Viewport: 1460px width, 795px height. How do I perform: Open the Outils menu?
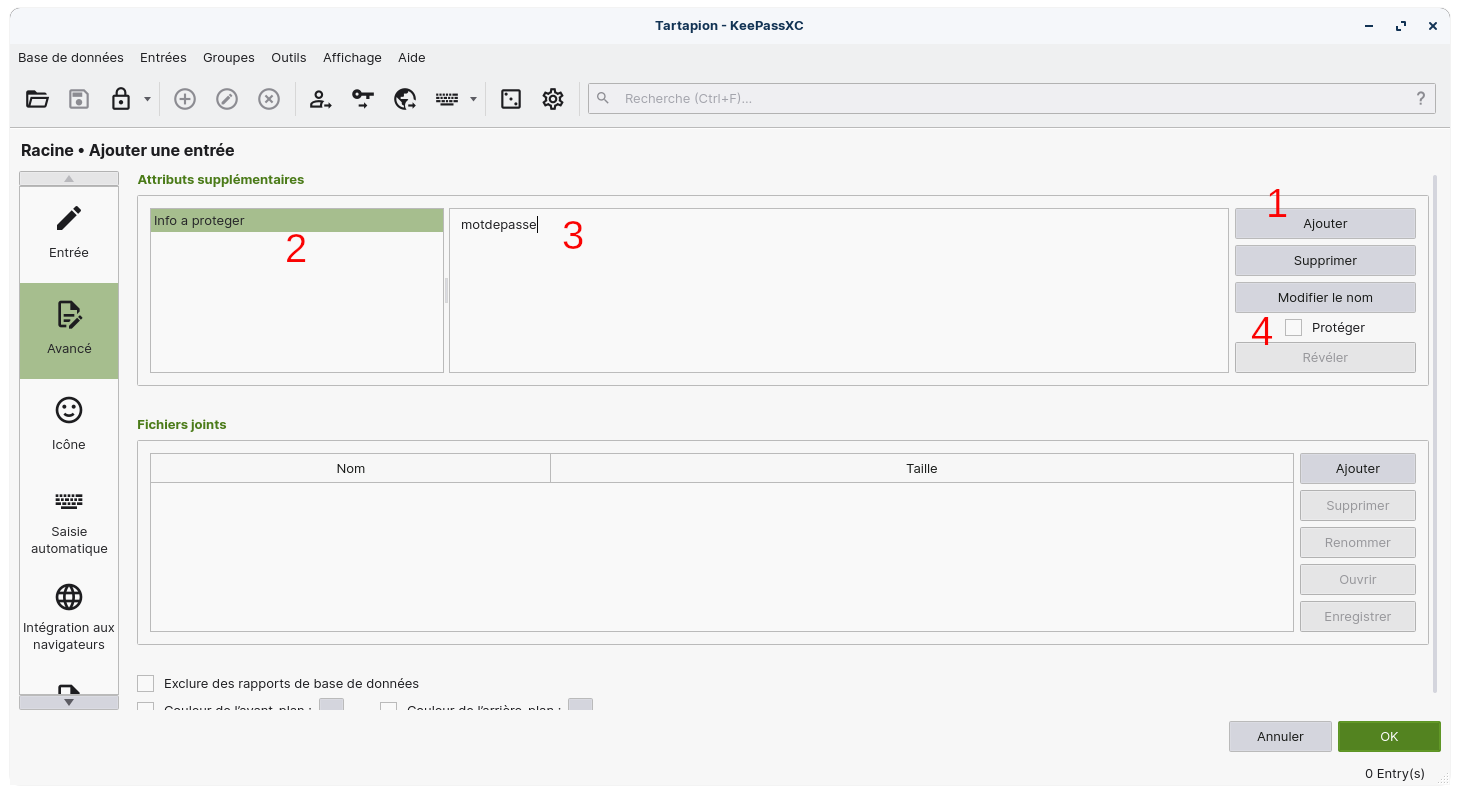click(289, 57)
